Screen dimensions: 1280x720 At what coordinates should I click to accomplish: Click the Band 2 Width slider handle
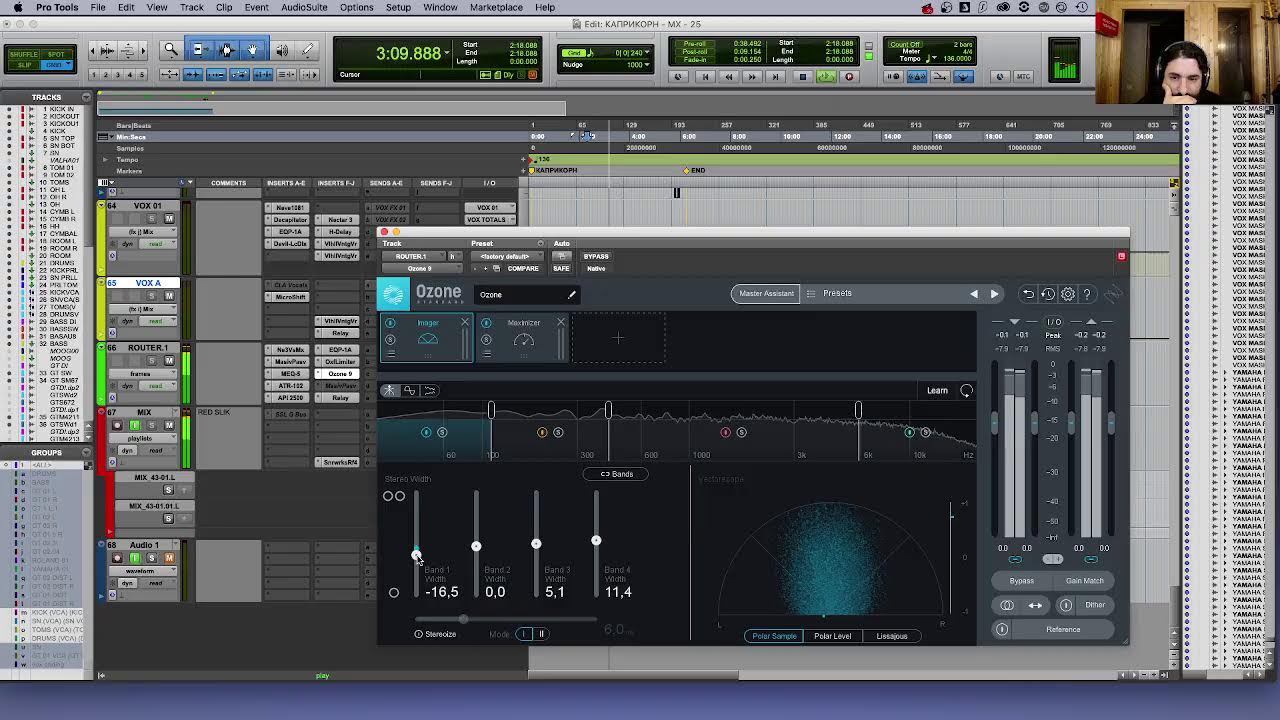[x=476, y=546]
